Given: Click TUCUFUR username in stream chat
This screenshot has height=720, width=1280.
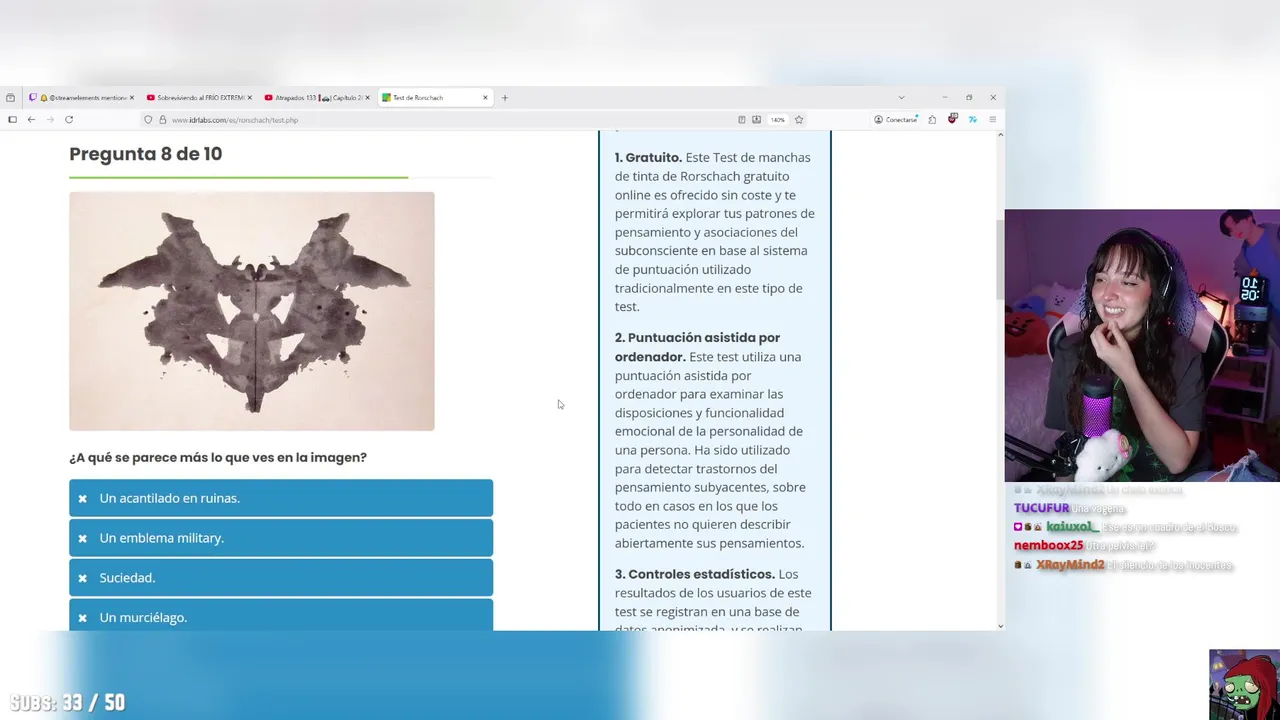Looking at the screenshot, I should pos(1042,508).
